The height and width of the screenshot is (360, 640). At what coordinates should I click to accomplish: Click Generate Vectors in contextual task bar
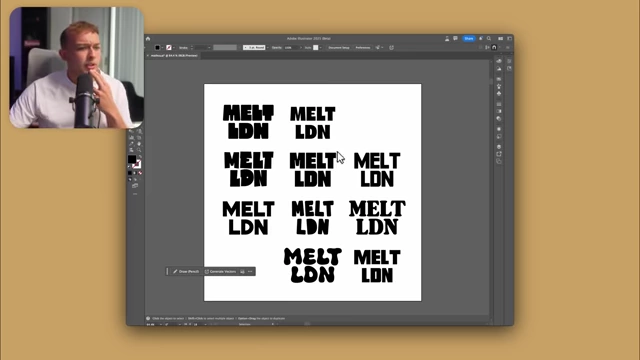[x=220, y=271]
